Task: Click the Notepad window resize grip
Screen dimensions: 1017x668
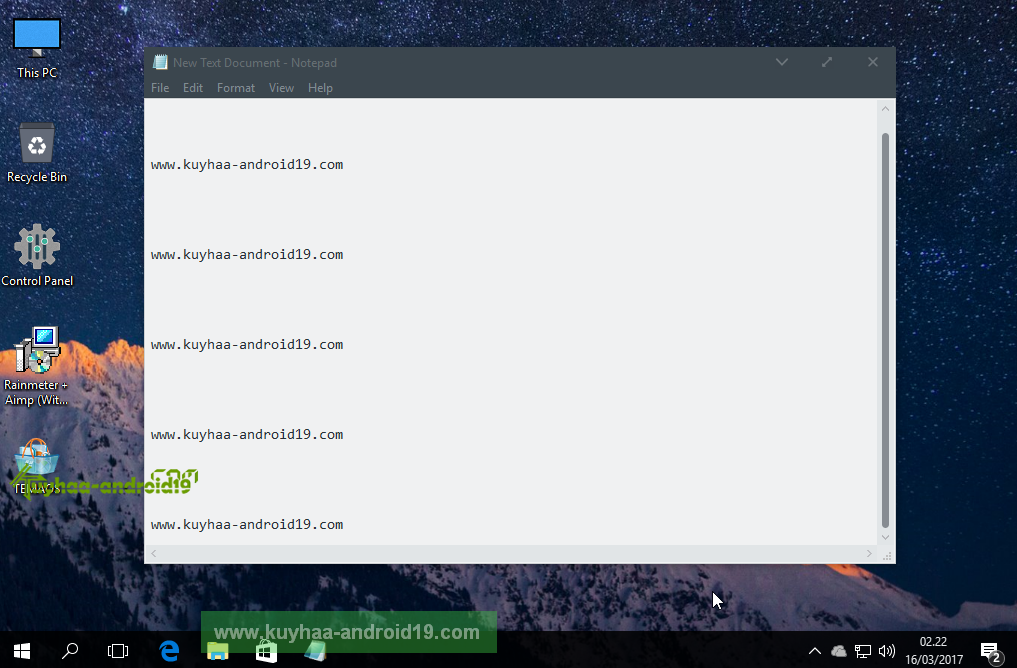Action: point(887,555)
